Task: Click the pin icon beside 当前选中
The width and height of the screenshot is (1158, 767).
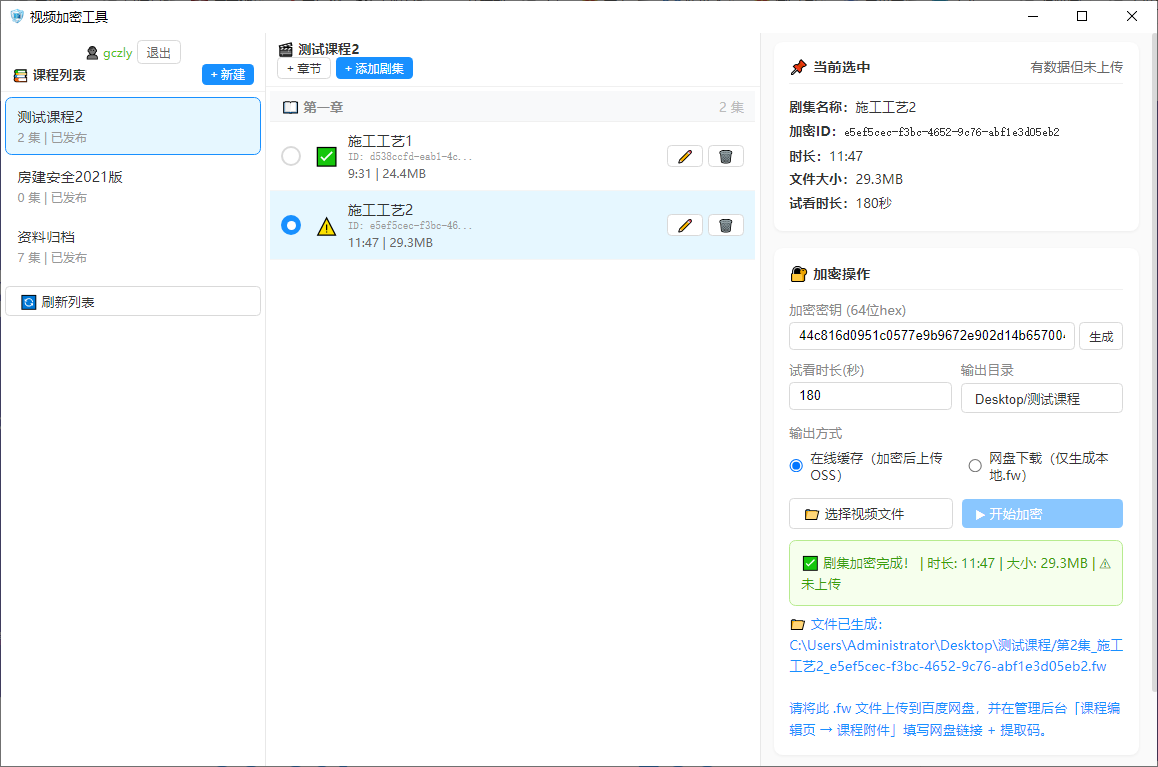Action: point(798,67)
